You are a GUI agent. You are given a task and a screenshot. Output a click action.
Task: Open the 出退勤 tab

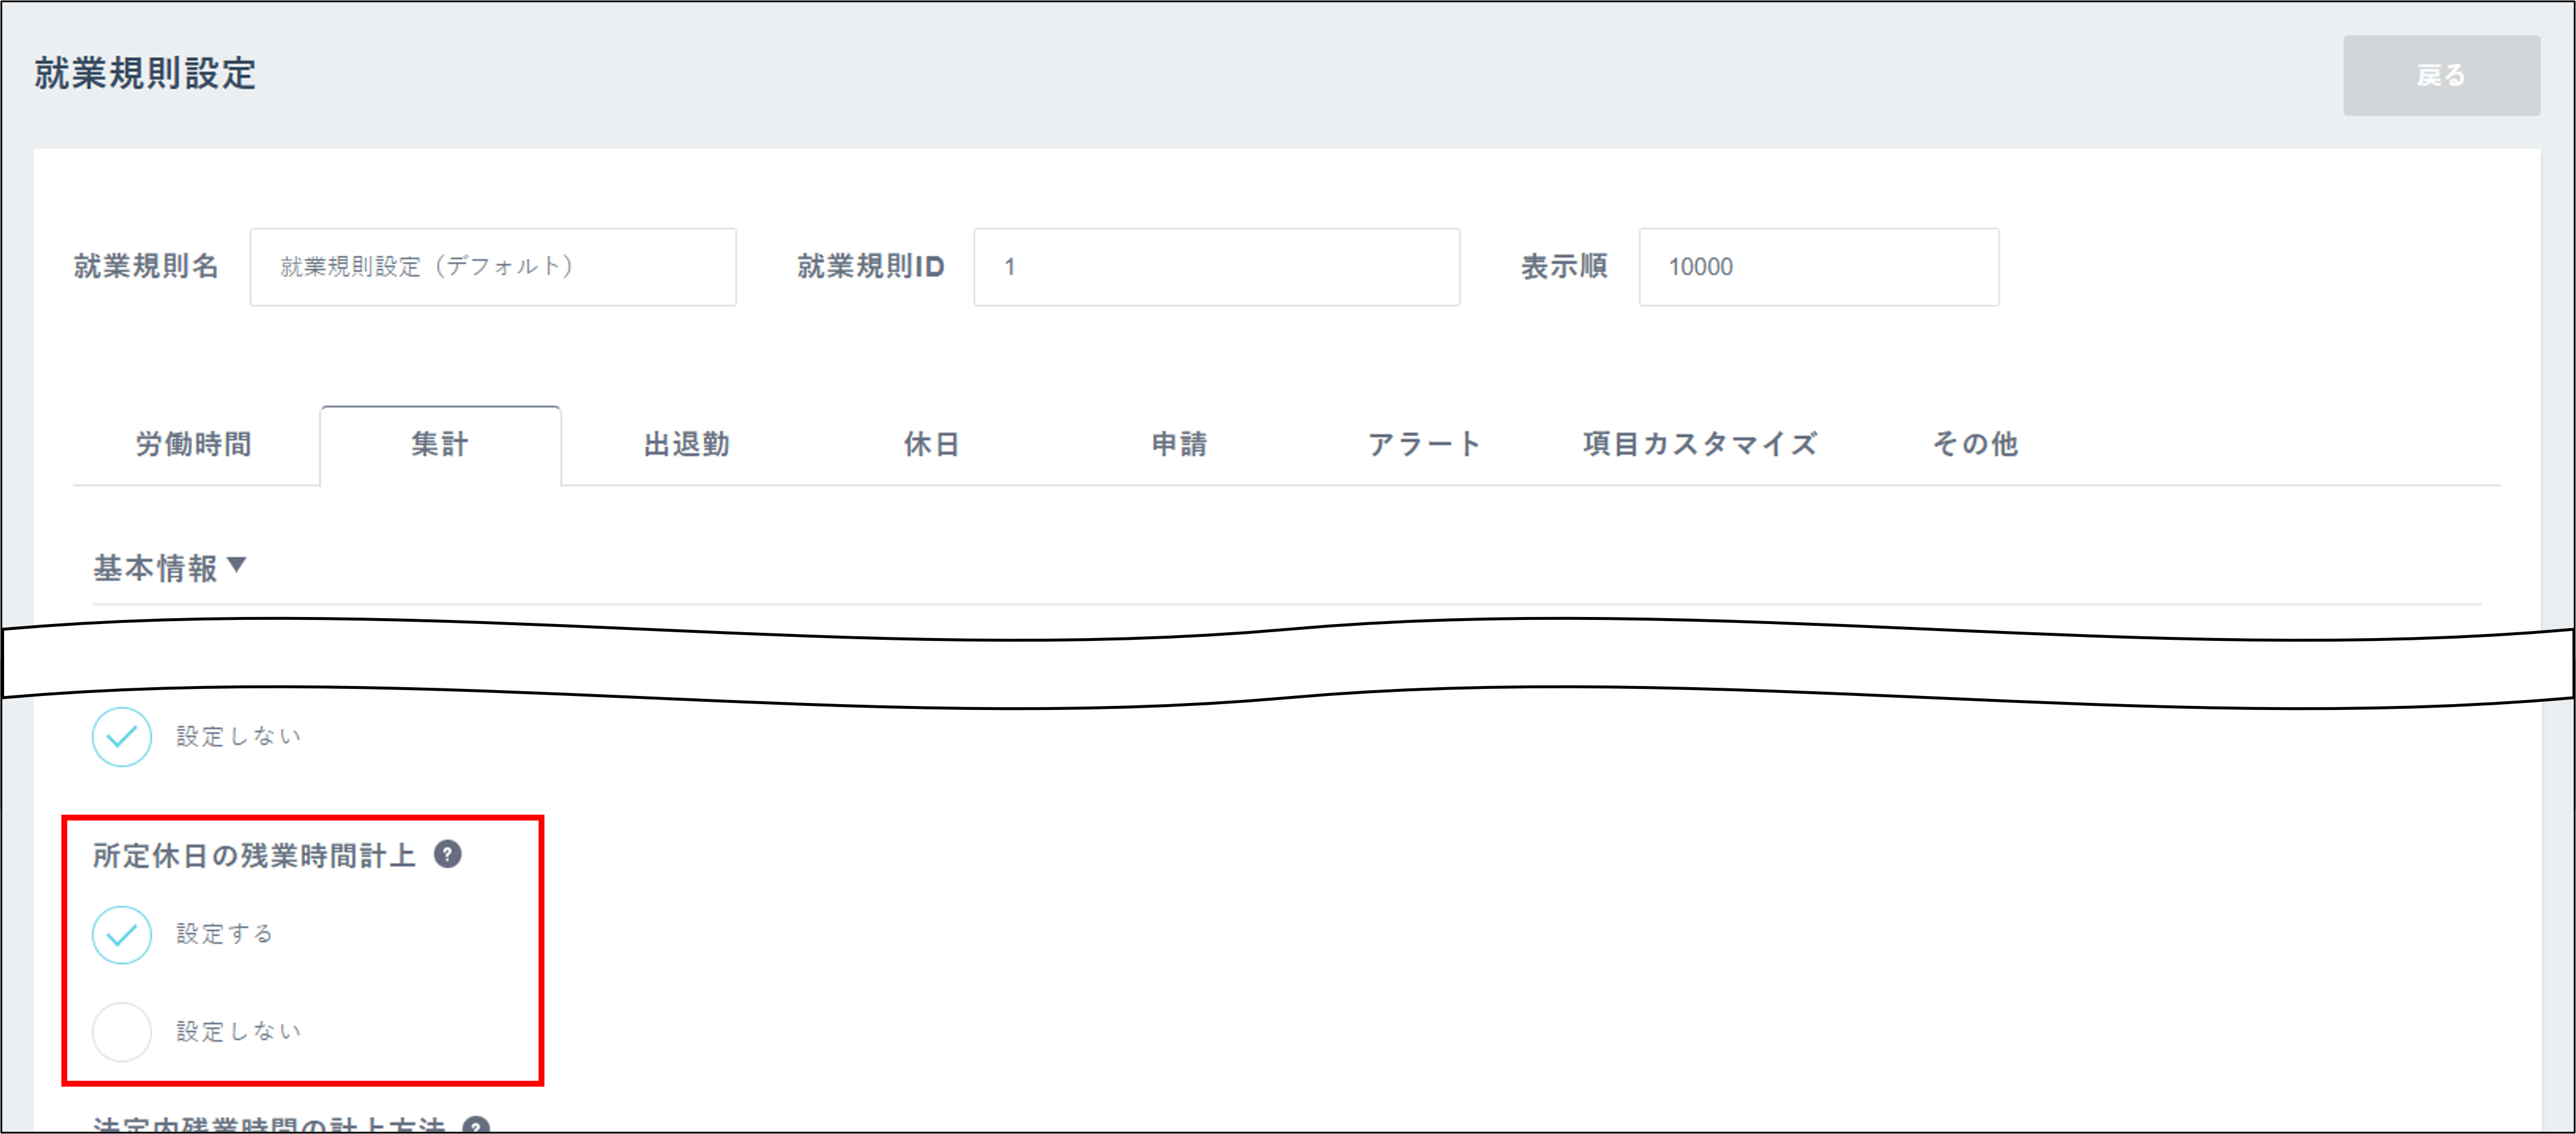coord(686,445)
